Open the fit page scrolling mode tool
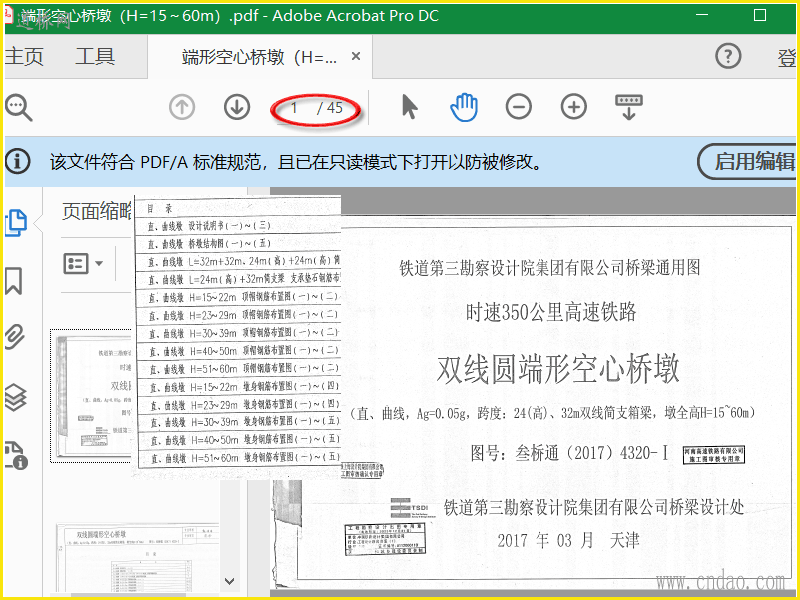The height and width of the screenshot is (600, 800). click(629, 107)
